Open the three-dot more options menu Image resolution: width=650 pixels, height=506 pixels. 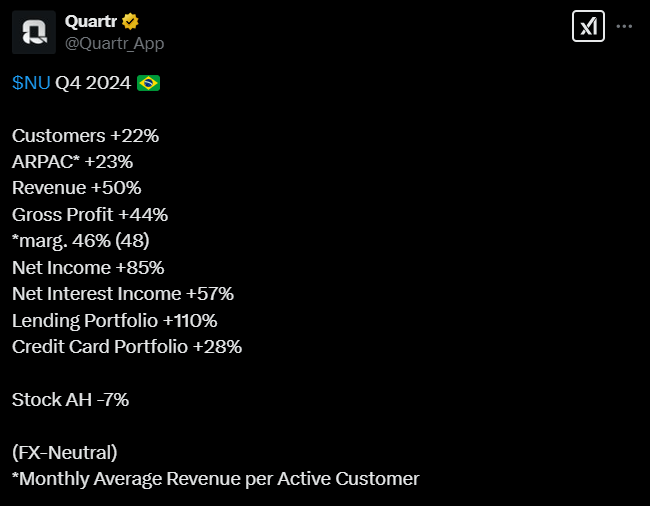click(x=625, y=27)
